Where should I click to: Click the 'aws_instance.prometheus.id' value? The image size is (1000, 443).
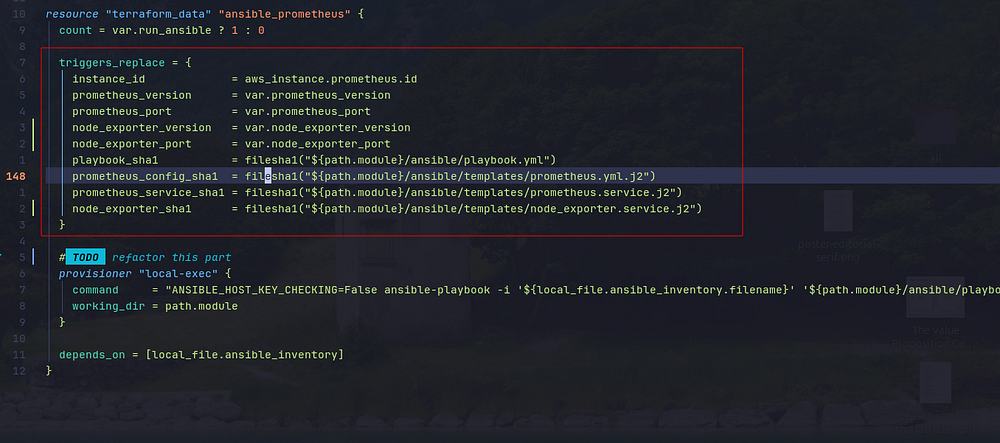[x=331, y=79]
